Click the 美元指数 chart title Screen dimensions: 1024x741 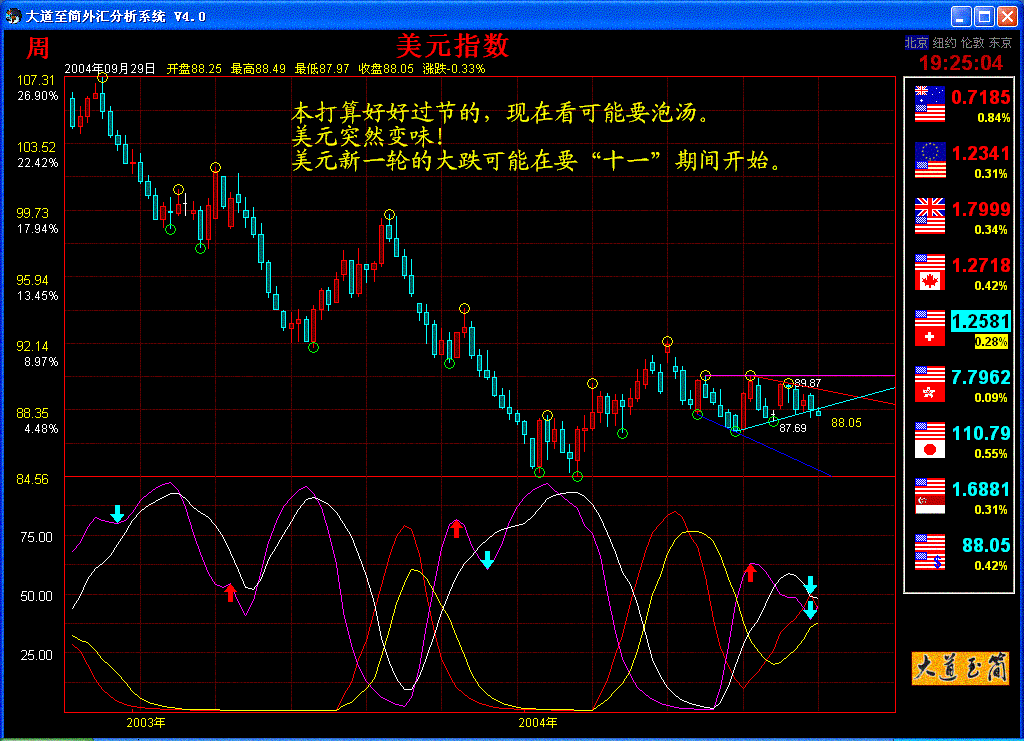point(452,46)
